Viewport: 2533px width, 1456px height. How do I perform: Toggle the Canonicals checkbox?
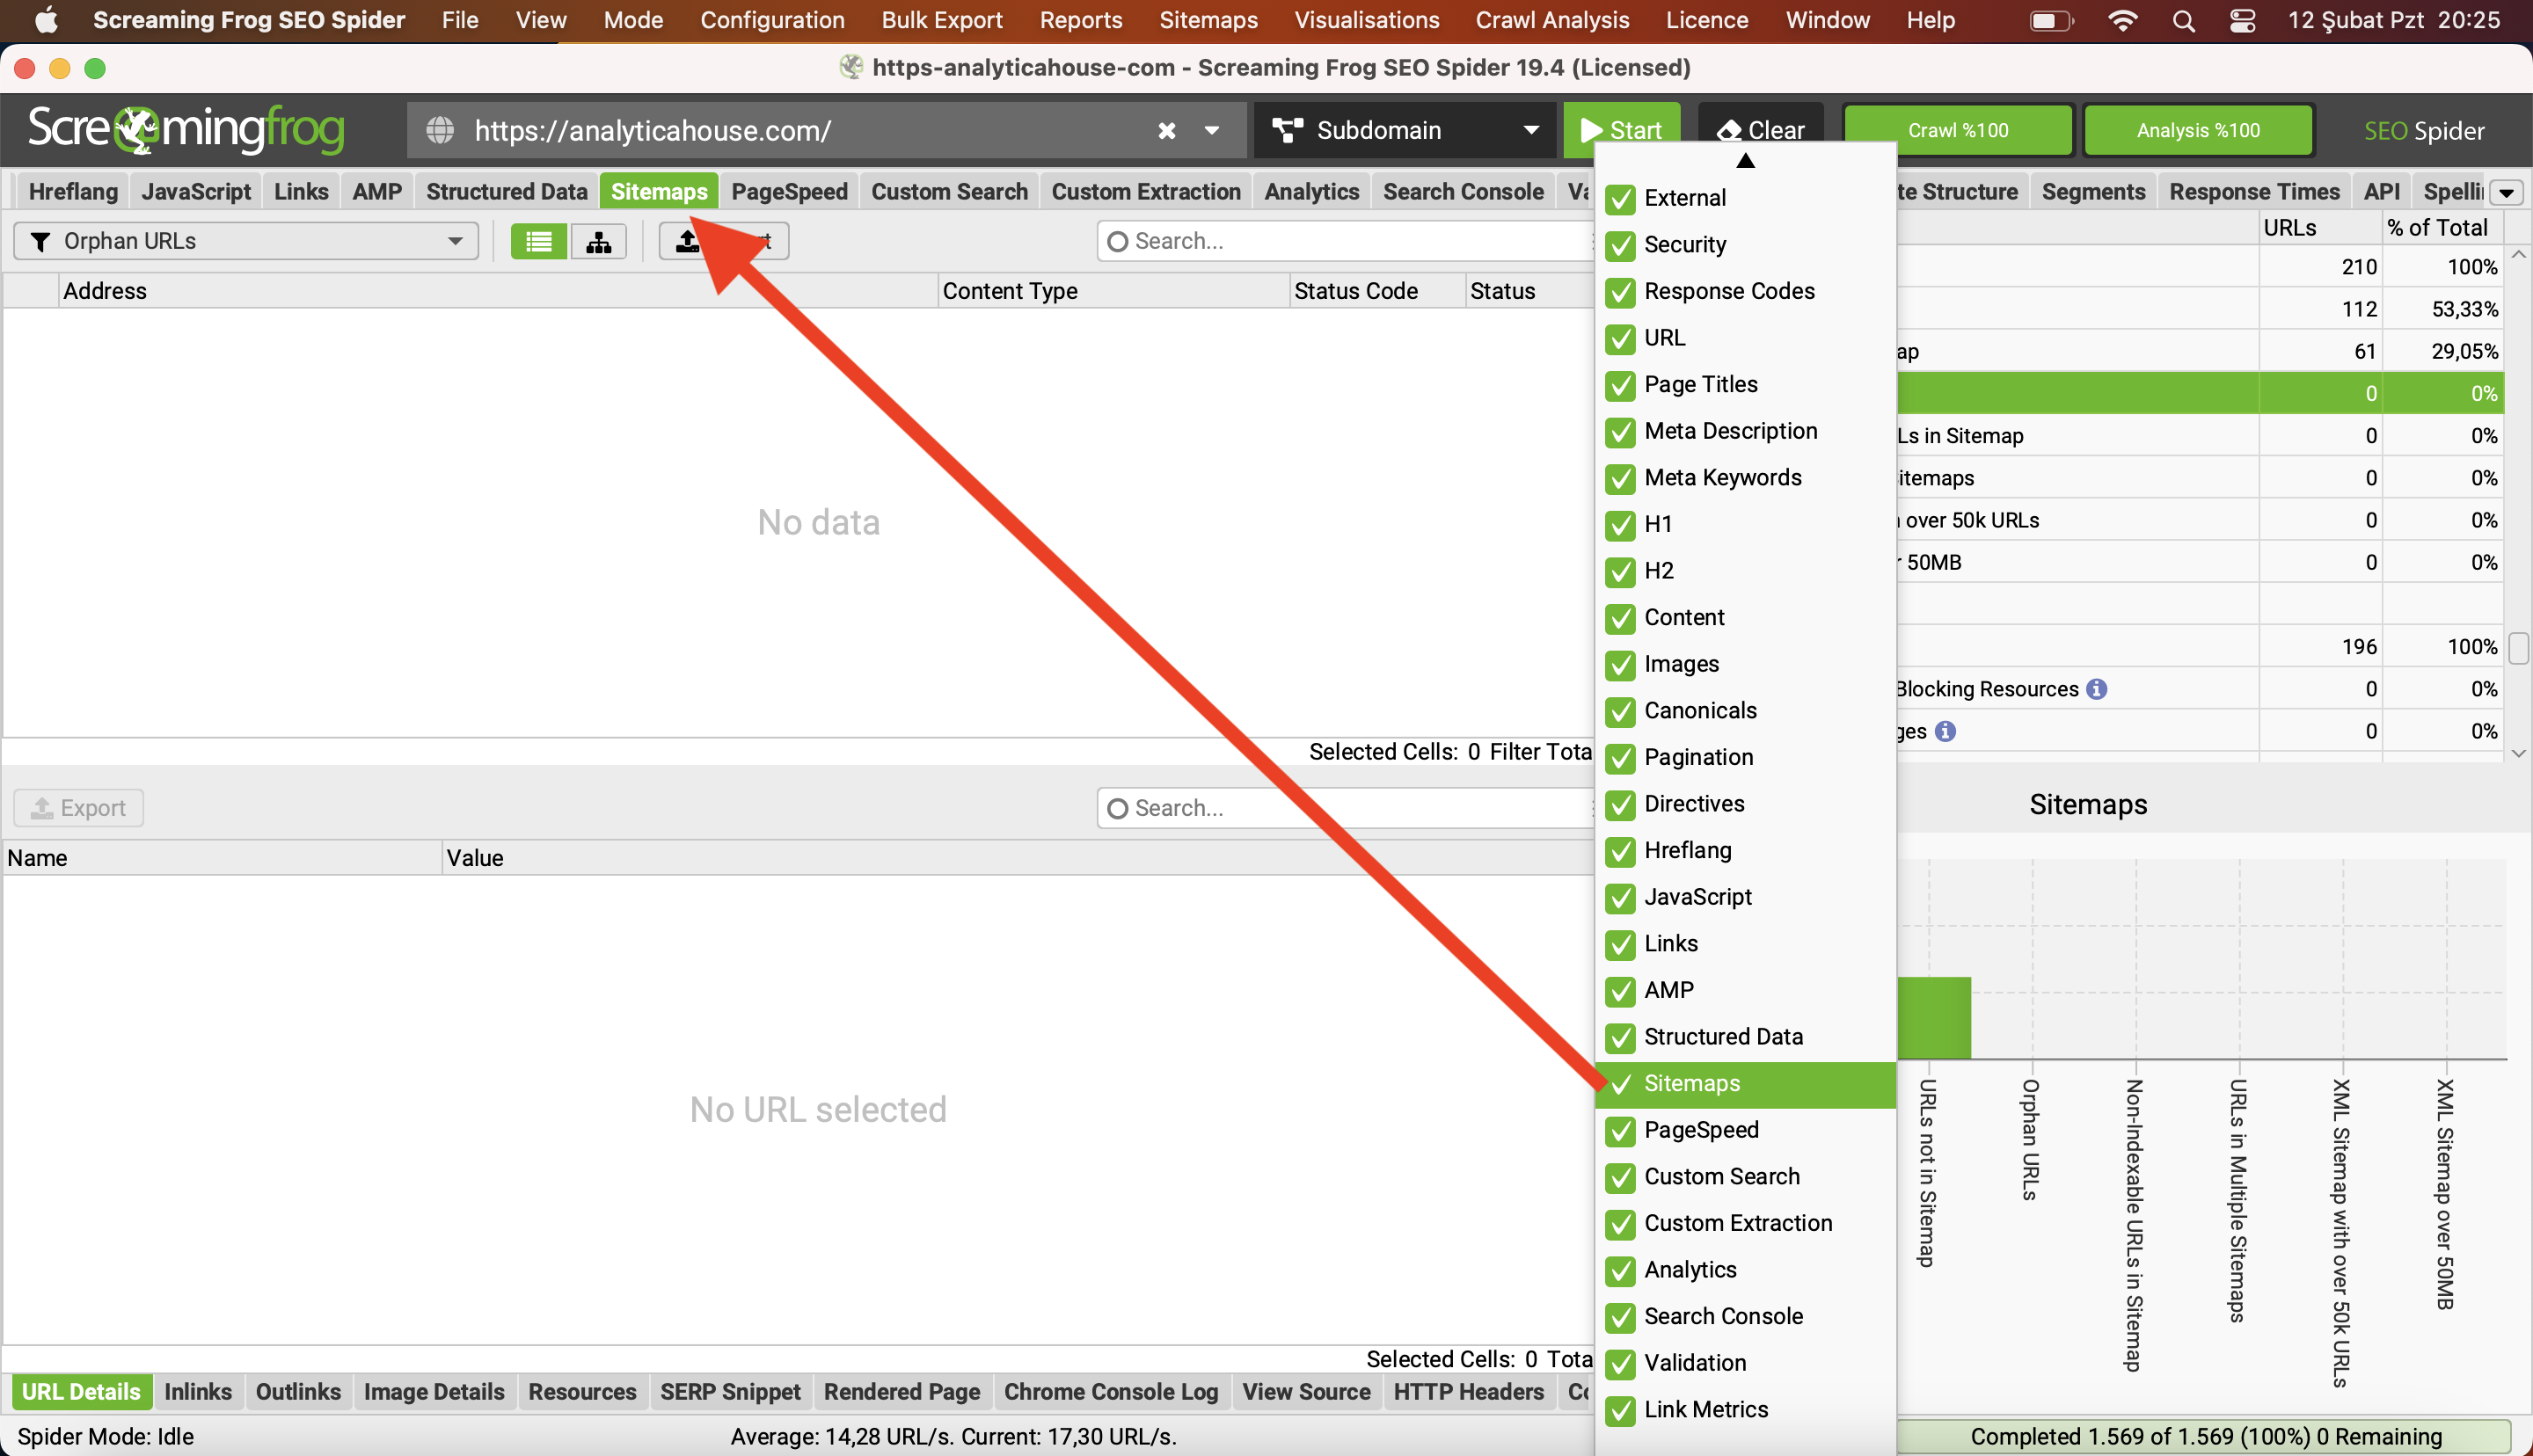[x=1620, y=711]
